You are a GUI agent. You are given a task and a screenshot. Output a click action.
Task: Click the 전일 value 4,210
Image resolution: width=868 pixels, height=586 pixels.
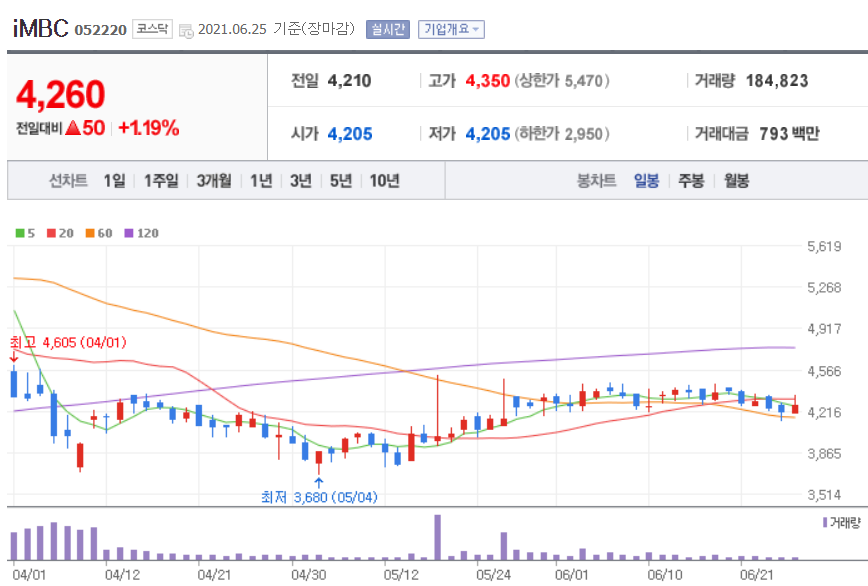[x=349, y=81]
